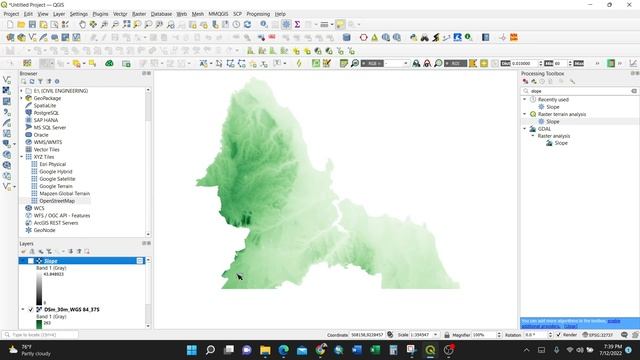
Task: Select Slope under GDAL Raster analysis
Action: point(561,143)
